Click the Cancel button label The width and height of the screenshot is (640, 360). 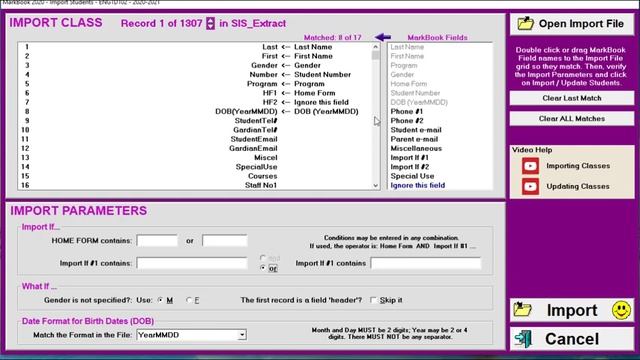point(572,339)
